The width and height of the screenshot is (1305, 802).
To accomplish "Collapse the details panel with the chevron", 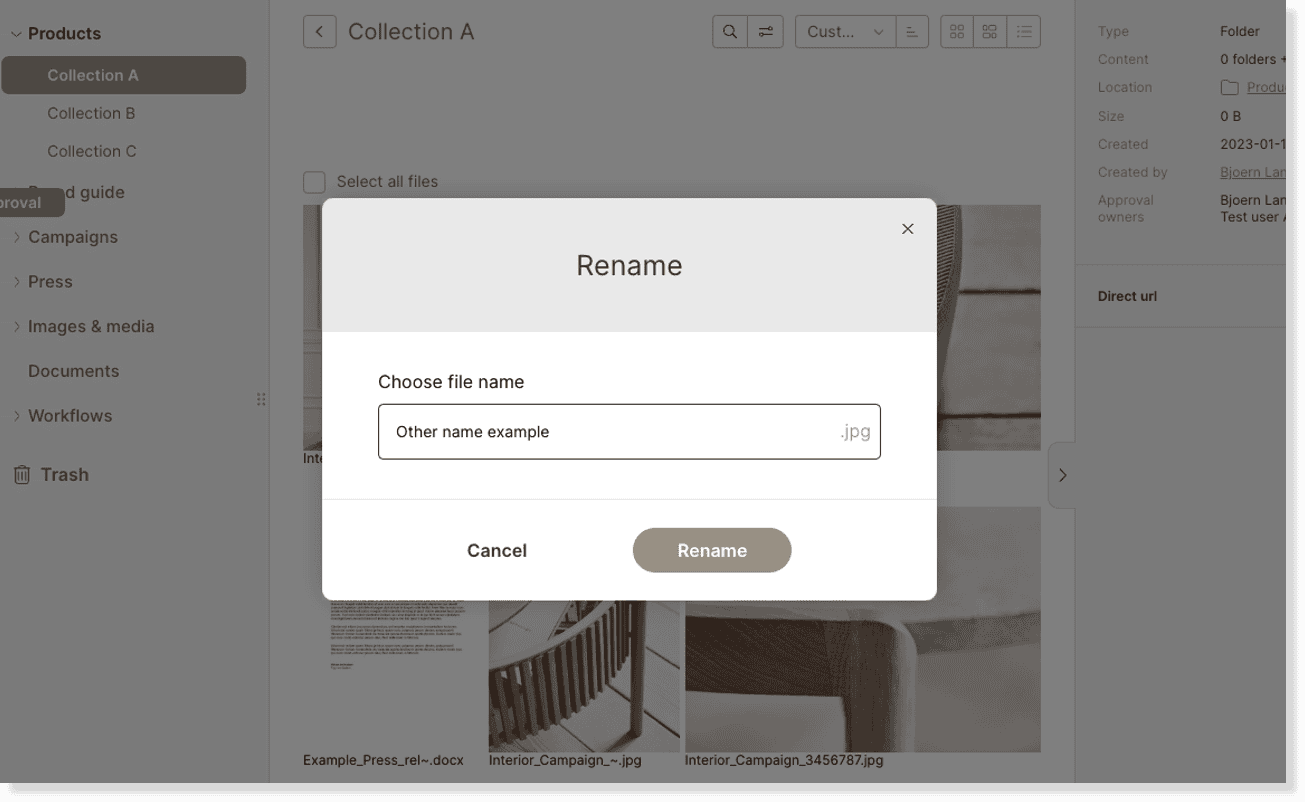I will click(1062, 475).
